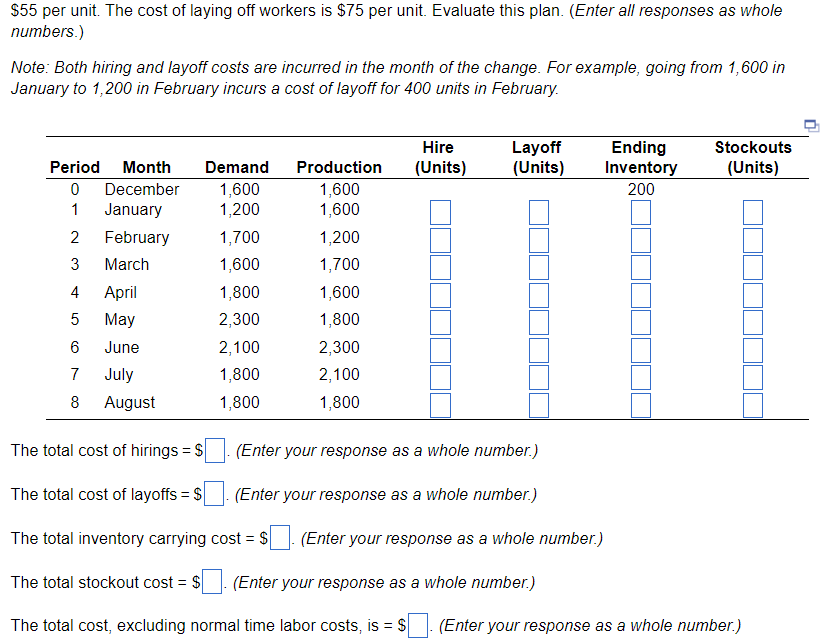Click the April Ending Inventory cell

[639, 294]
